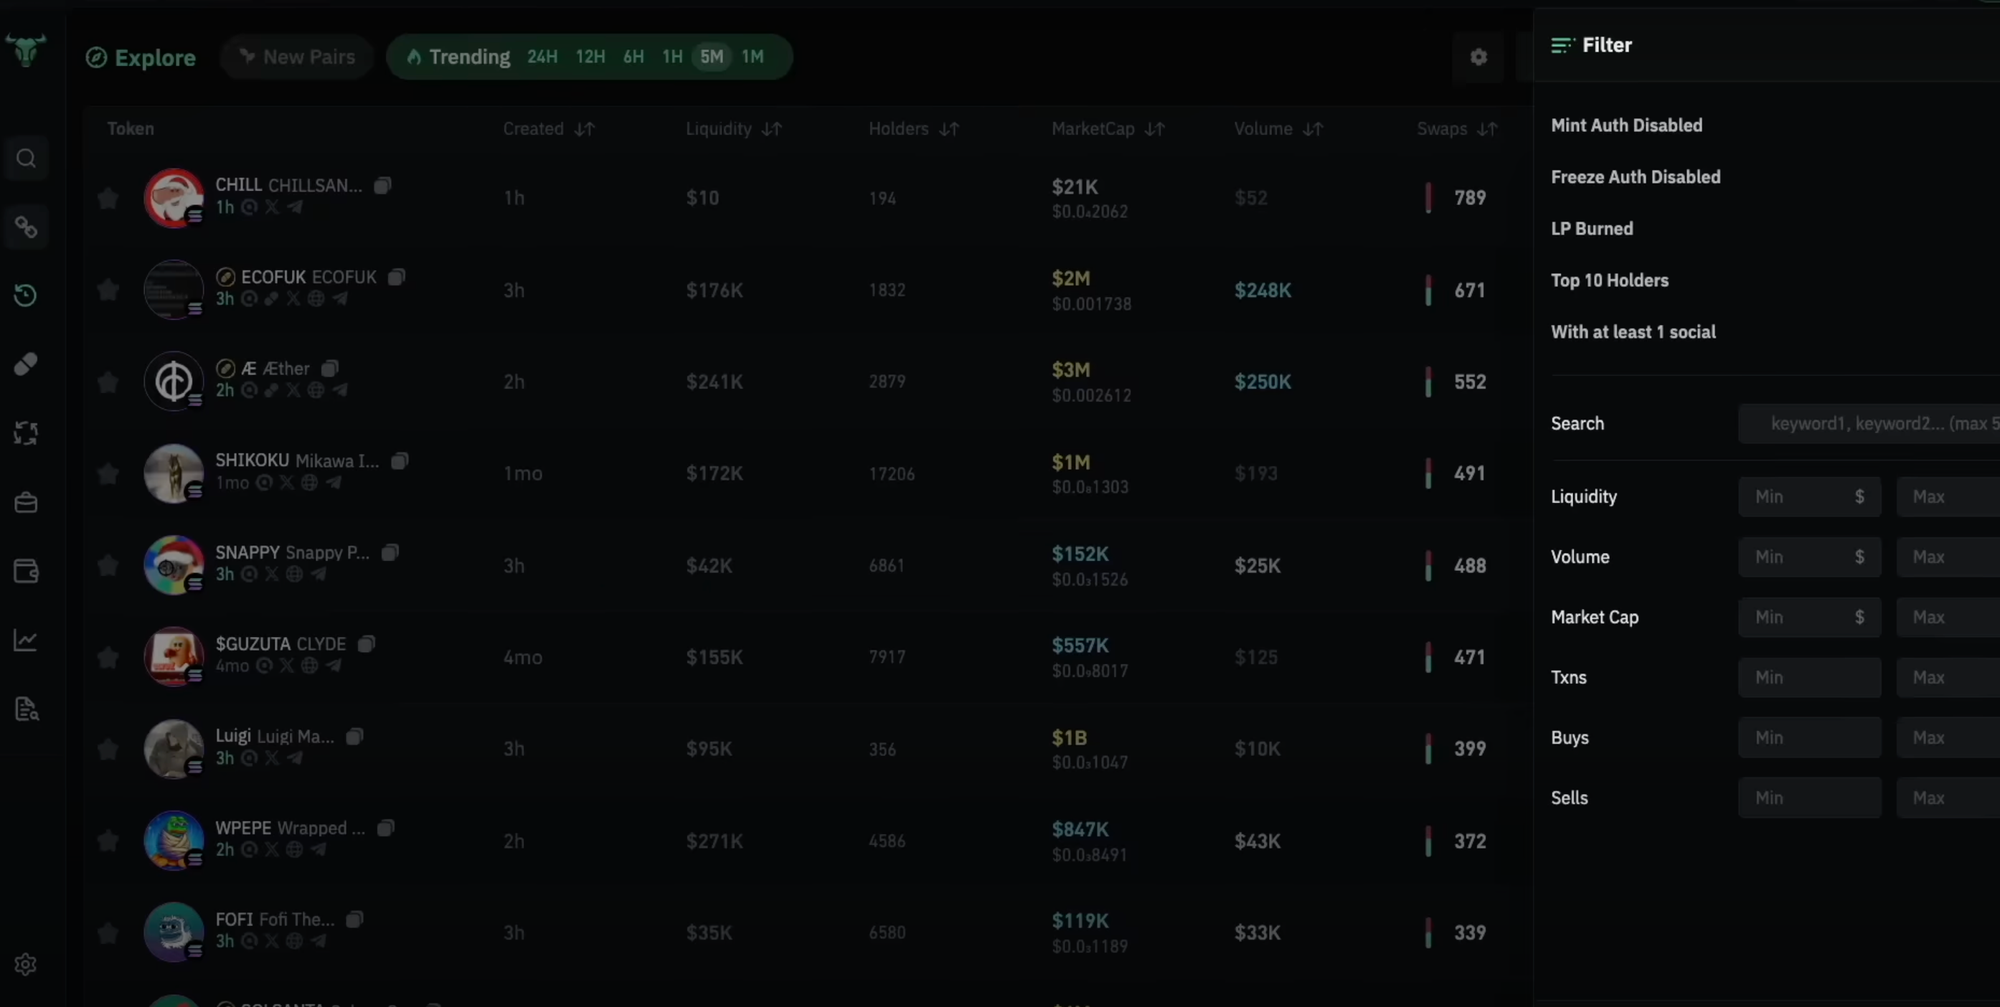
Task: Click the document-search icon in sidebar
Action: point(27,709)
